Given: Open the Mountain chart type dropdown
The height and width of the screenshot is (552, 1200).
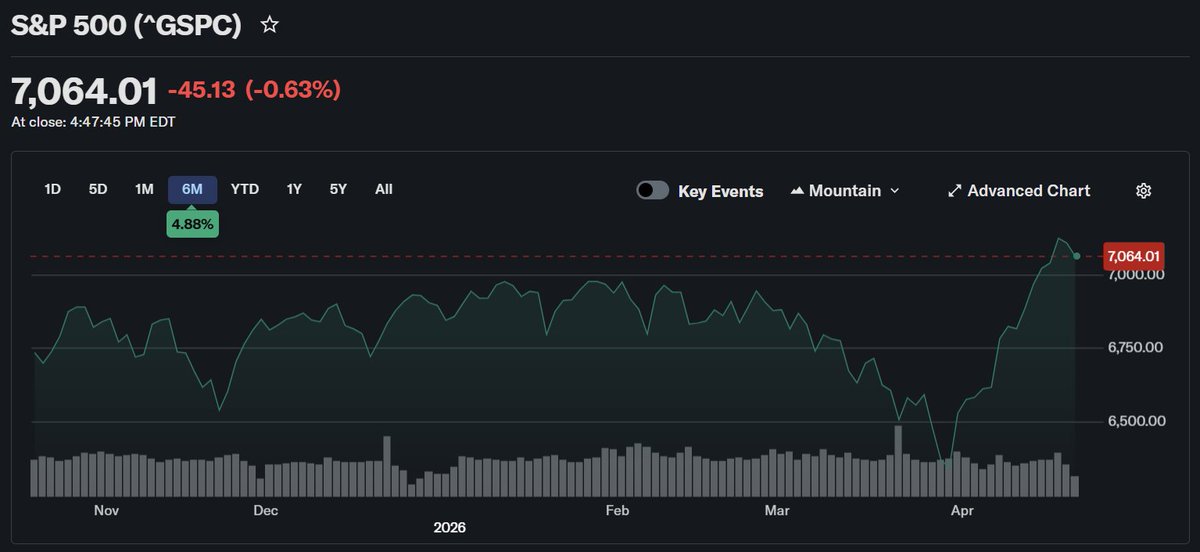Looking at the screenshot, I should [x=845, y=190].
